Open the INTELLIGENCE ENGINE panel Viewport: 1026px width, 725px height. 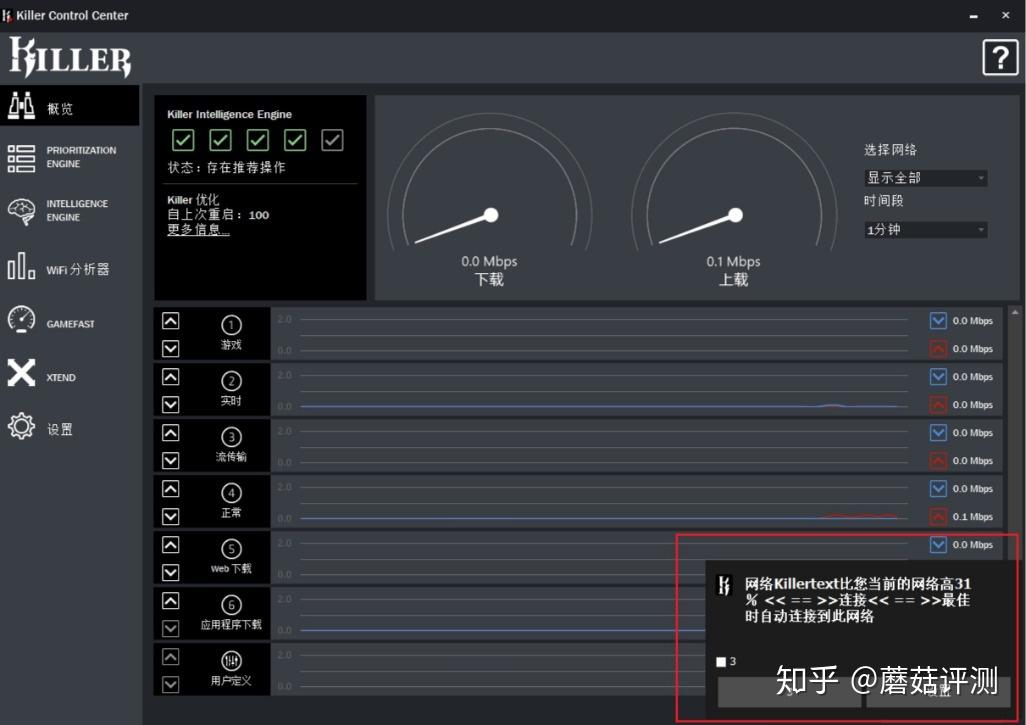click(70, 209)
